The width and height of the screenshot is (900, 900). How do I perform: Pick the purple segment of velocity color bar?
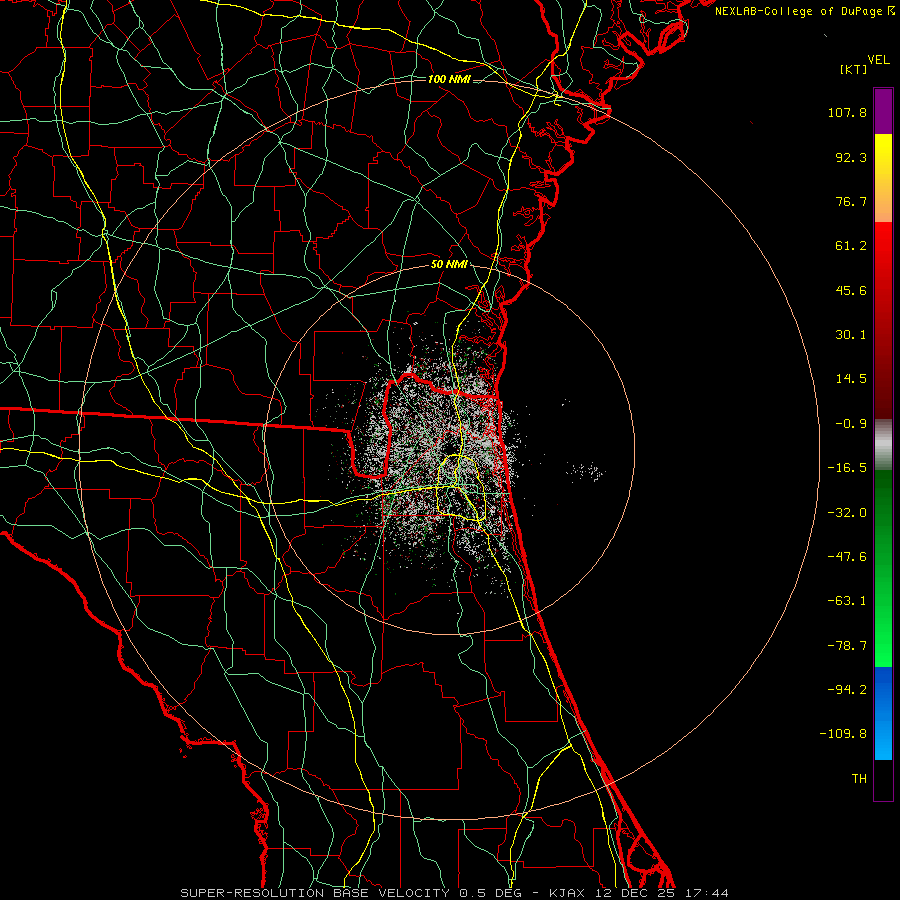point(883,111)
